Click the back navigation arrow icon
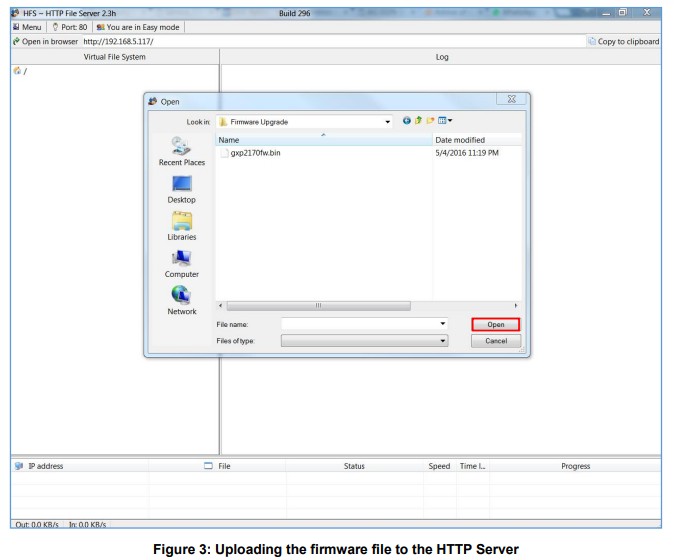 click(x=408, y=122)
